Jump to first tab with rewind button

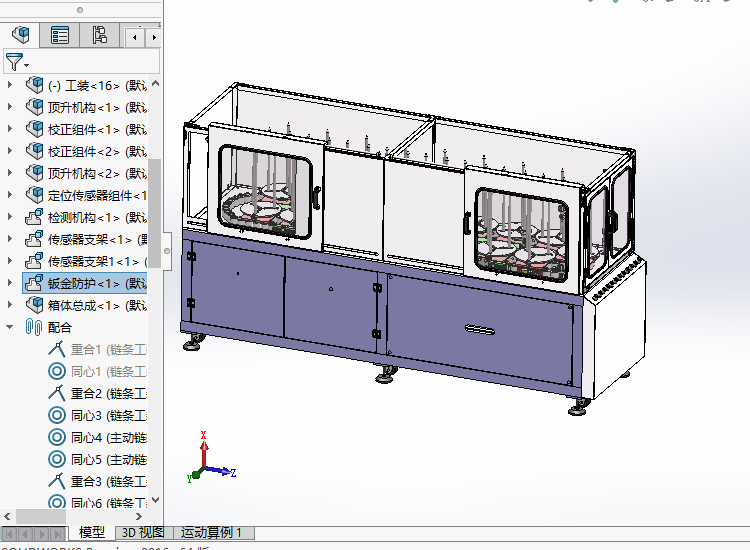coord(10,533)
